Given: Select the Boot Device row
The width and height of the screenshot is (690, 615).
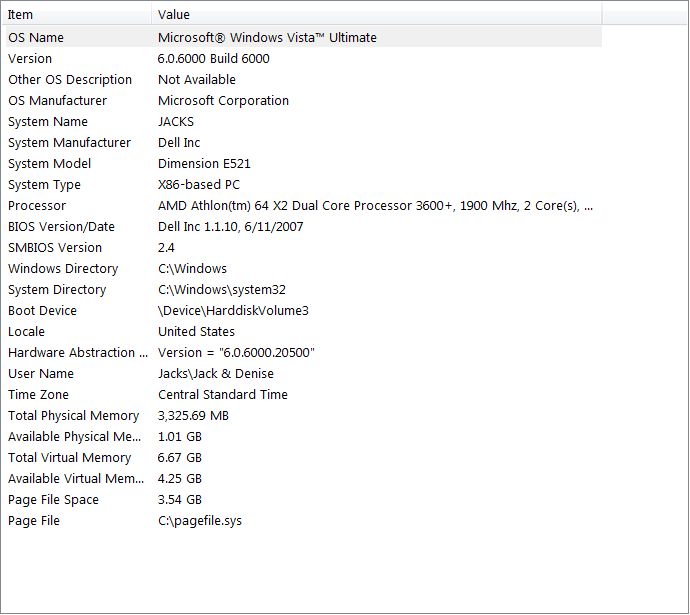Looking at the screenshot, I should [304, 311].
